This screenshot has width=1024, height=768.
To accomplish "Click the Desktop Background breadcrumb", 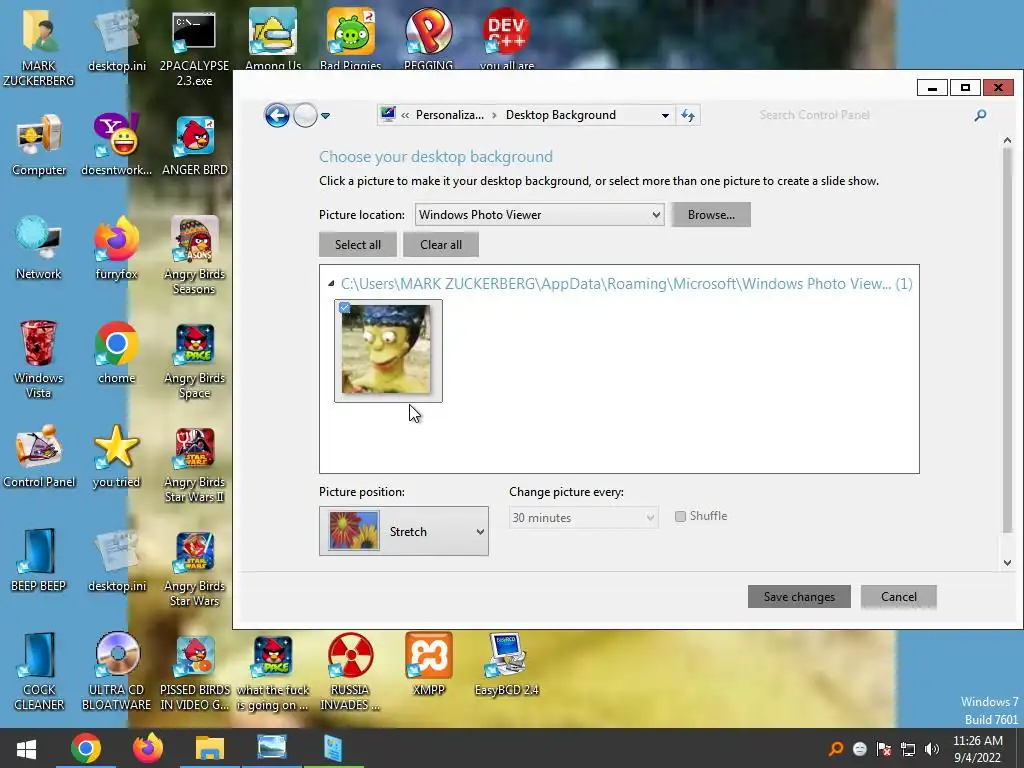I will pos(560,115).
